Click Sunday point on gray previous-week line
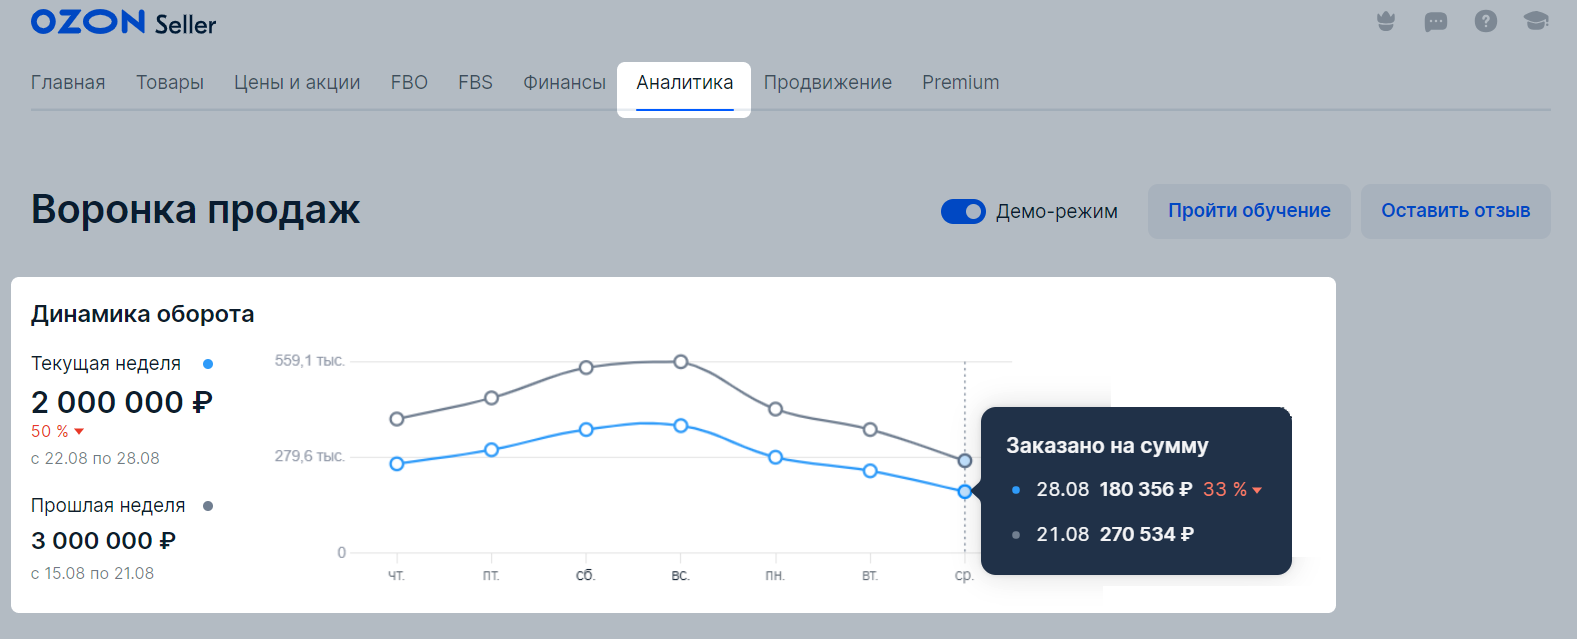The image size is (1577, 639). coord(681,361)
